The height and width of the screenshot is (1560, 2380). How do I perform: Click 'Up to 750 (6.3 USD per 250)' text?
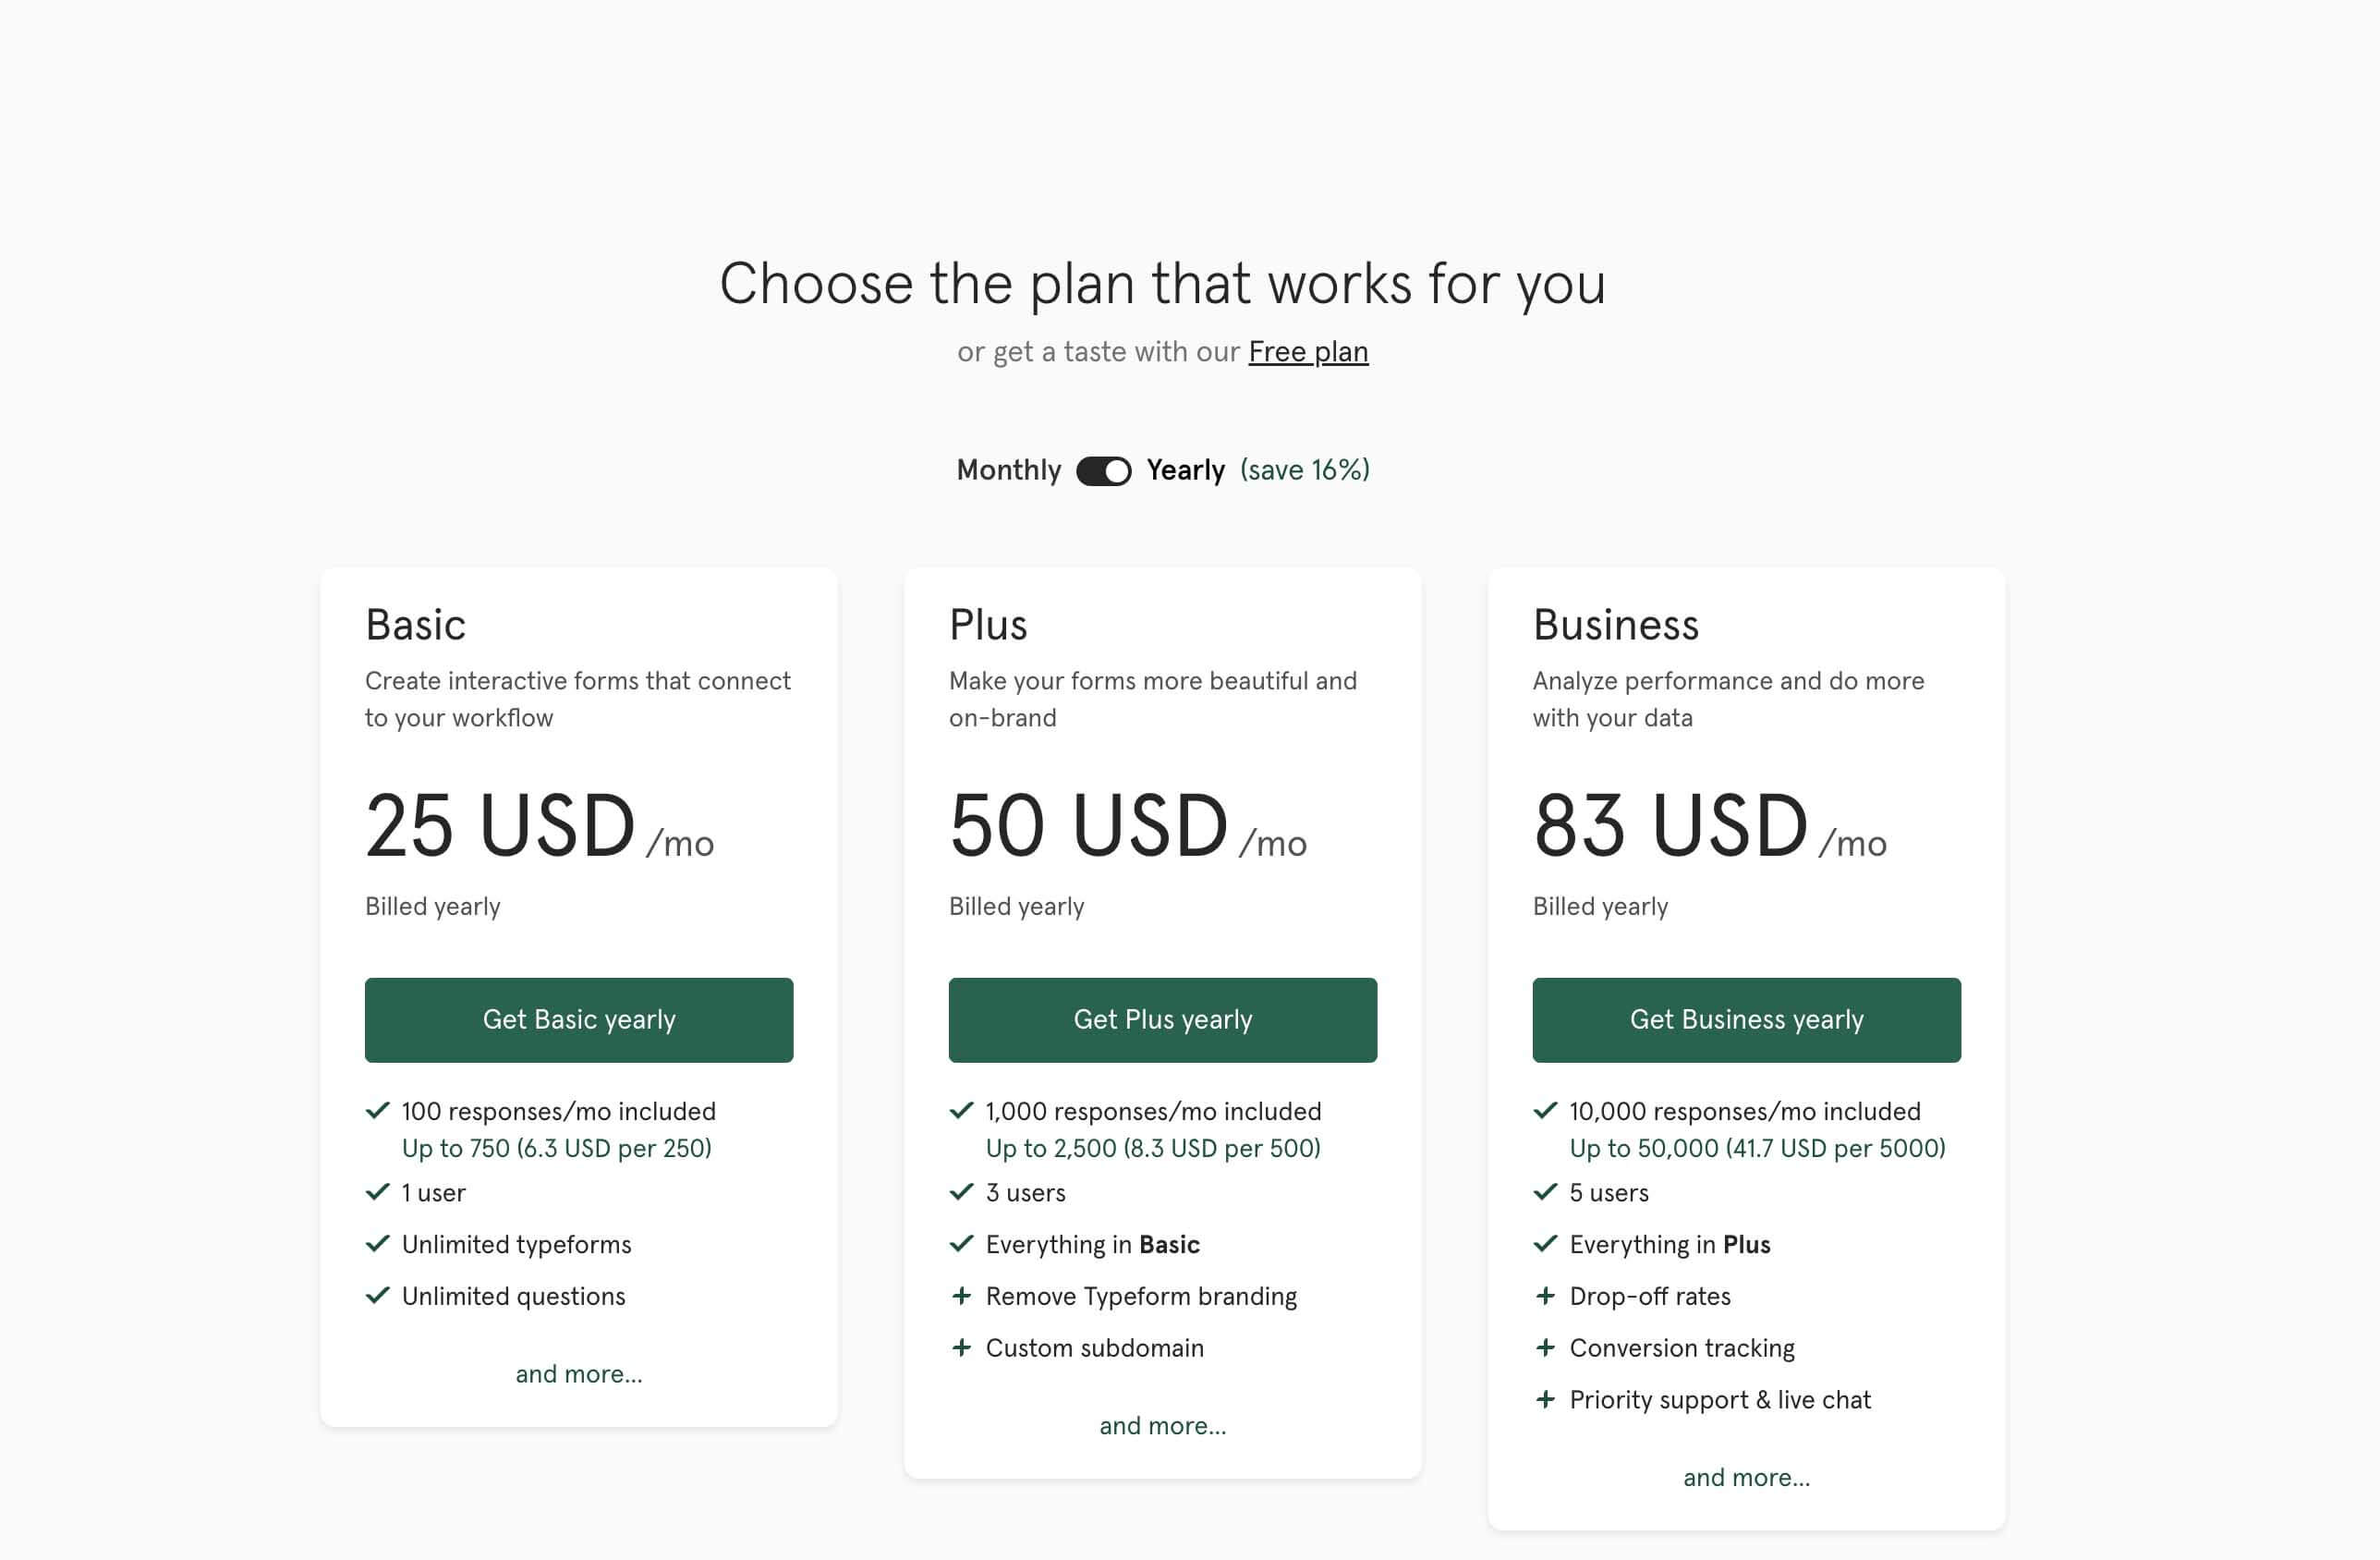[557, 1148]
